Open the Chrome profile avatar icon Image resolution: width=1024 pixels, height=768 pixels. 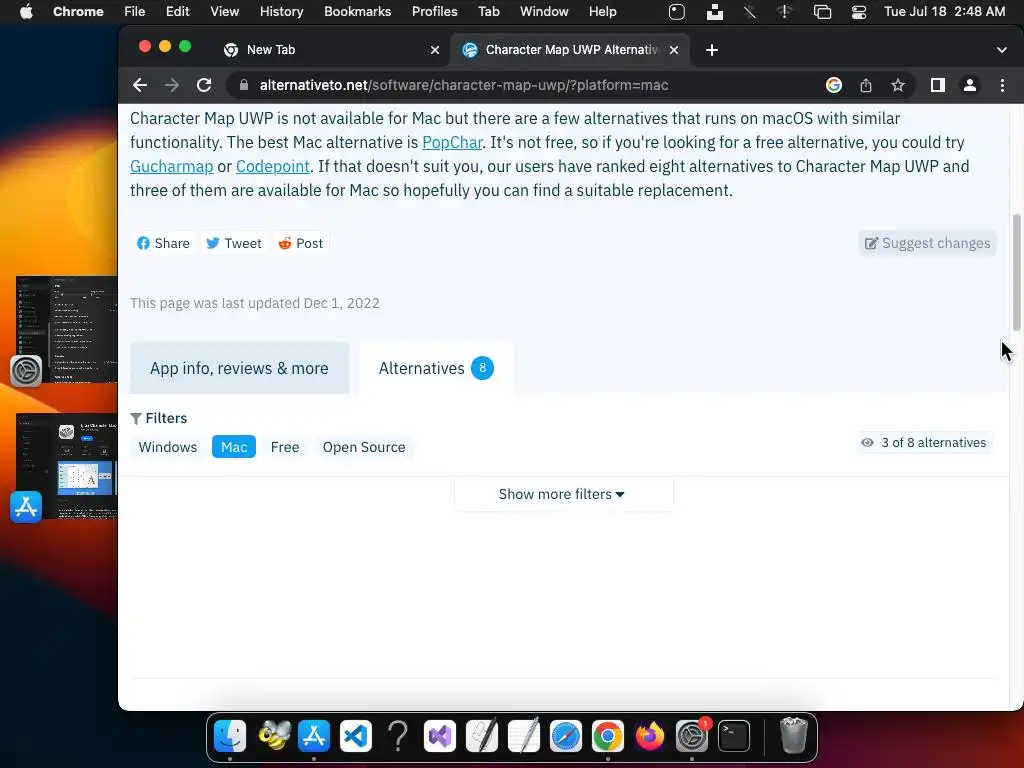(970, 85)
